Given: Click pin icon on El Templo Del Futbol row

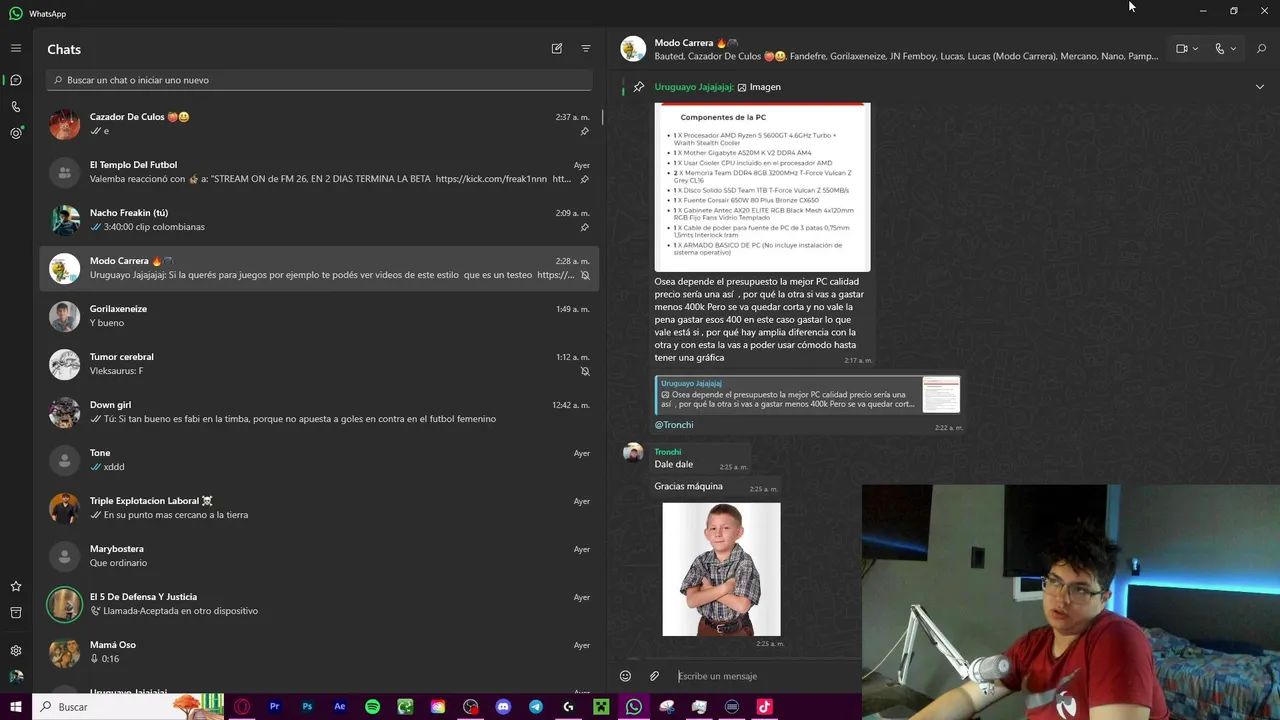Looking at the screenshot, I should pyautogui.click(x=585, y=179).
